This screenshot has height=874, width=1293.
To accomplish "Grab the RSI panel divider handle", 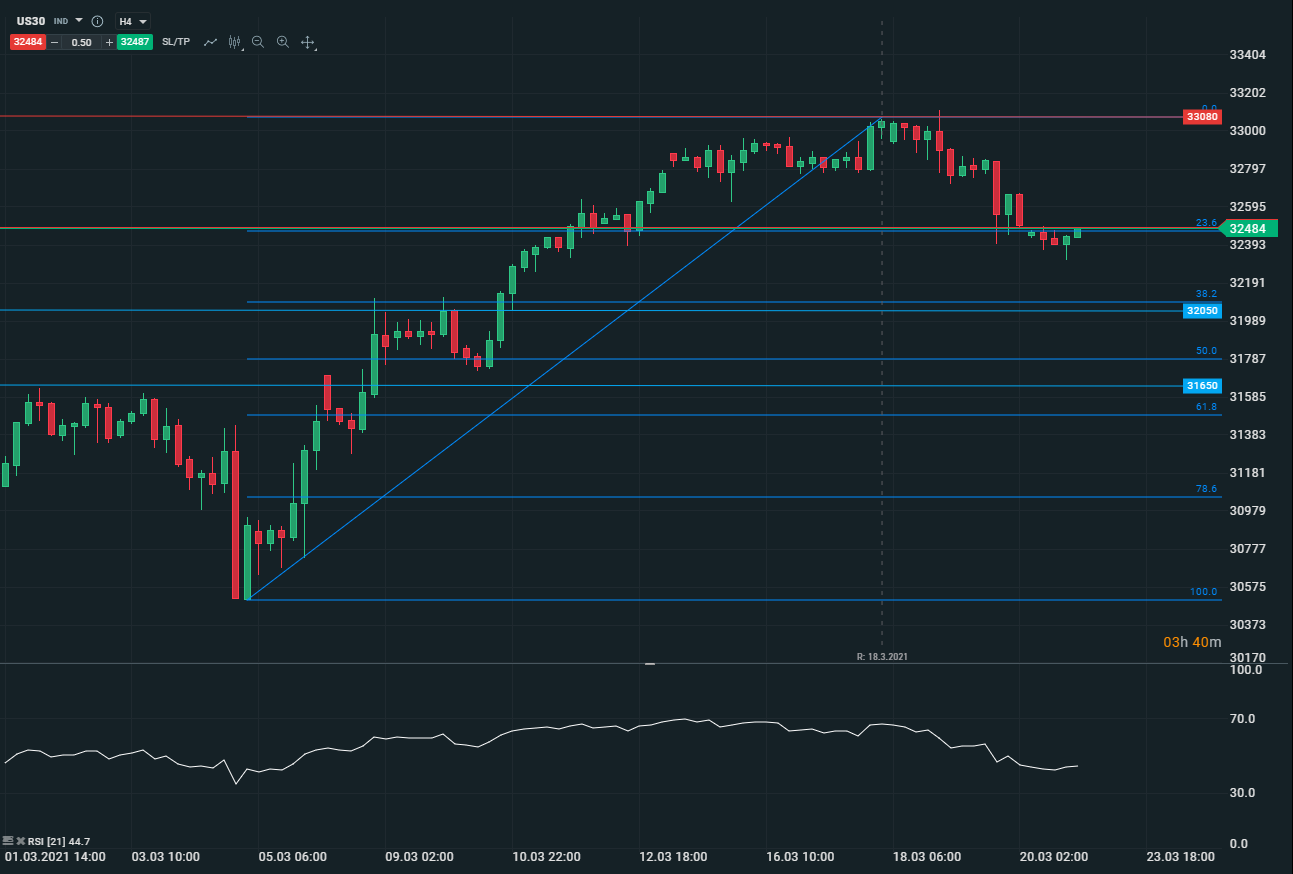I will coord(649,663).
